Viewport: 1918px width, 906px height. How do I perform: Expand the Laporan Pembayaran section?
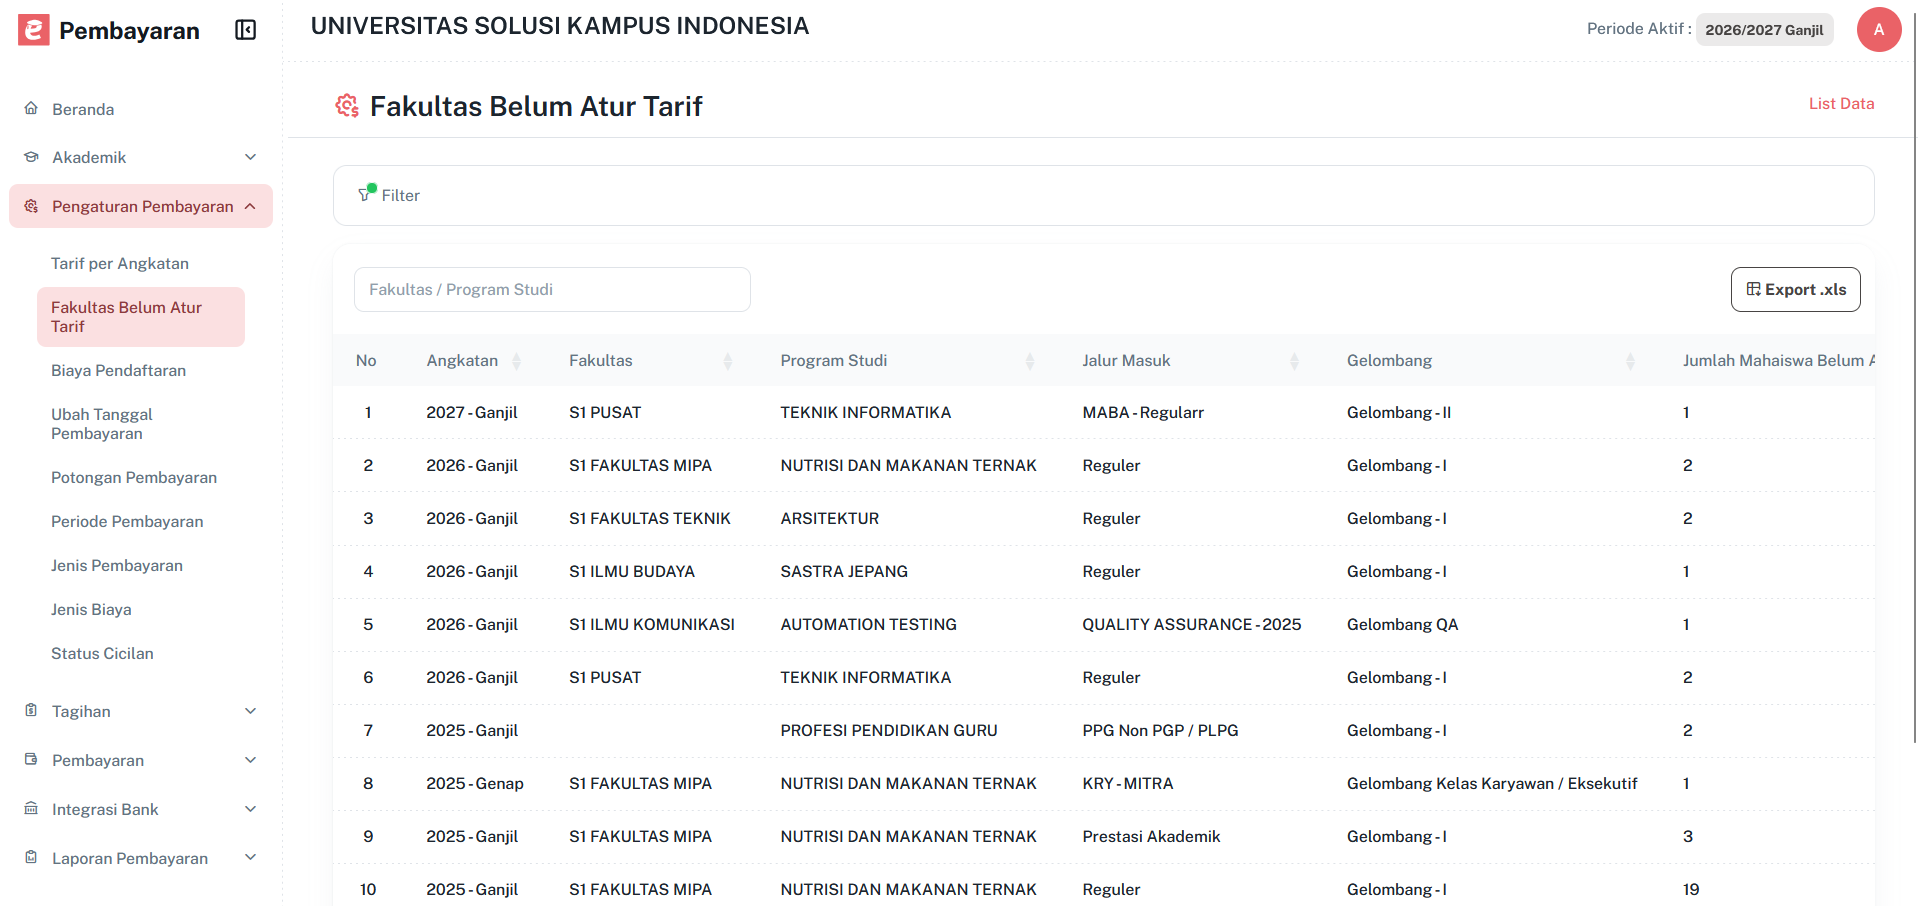click(x=251, y=858)
